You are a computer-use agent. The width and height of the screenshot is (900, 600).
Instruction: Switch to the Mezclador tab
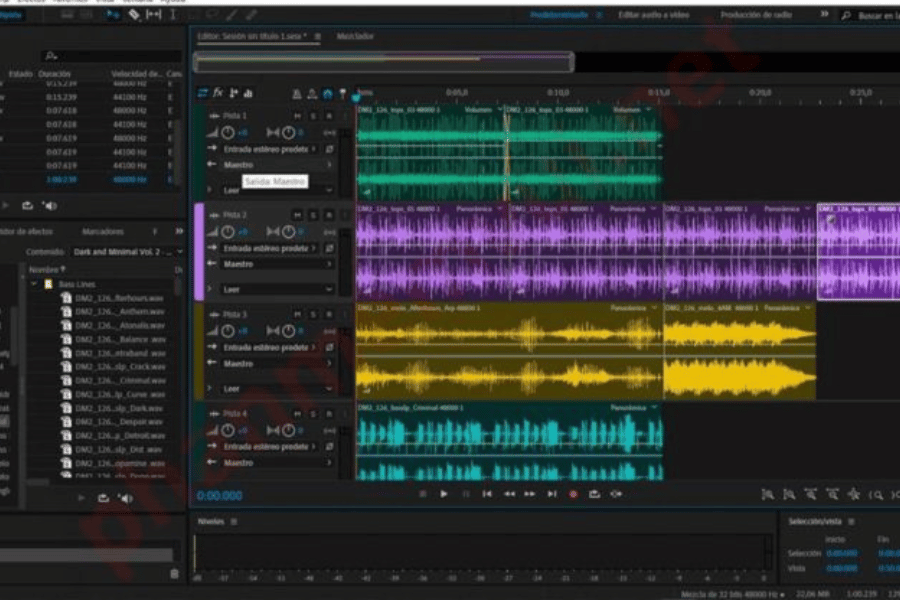[357, 35]
